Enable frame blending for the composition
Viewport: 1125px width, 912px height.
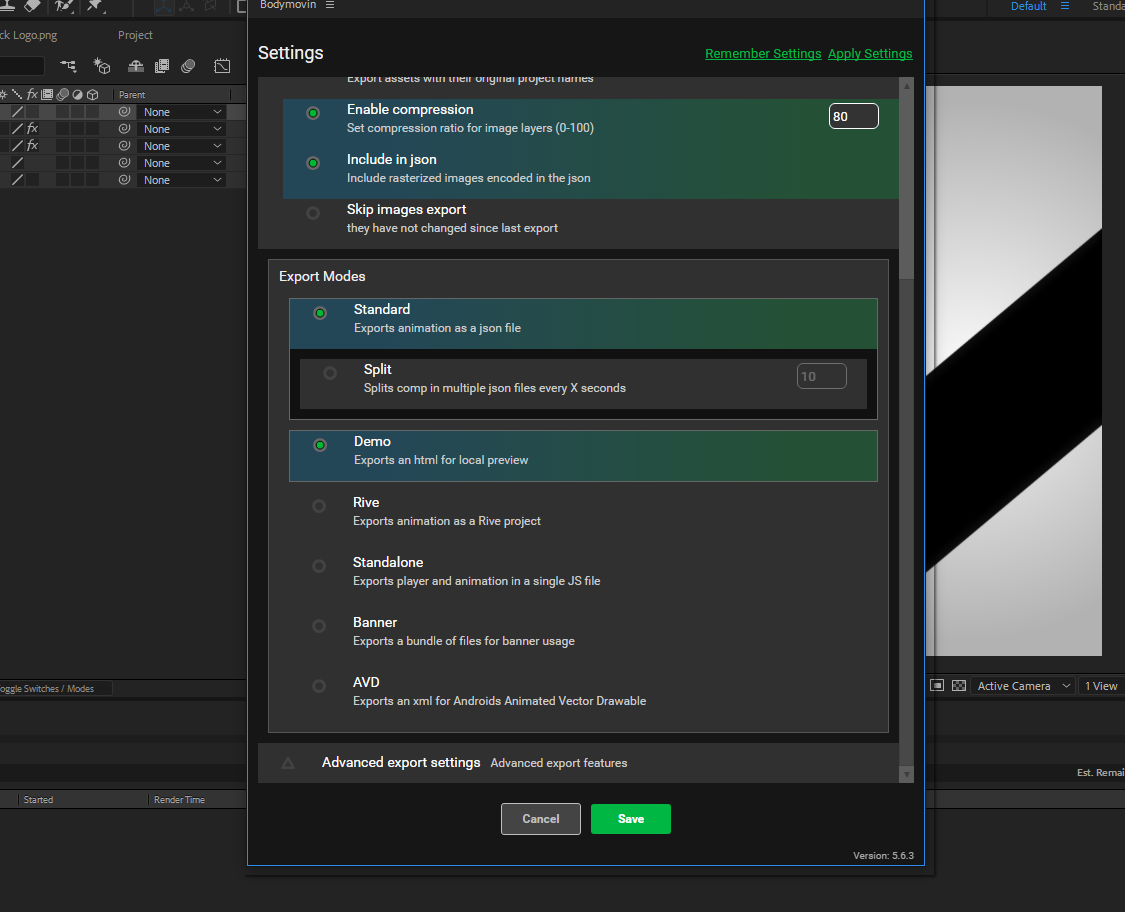162,66
